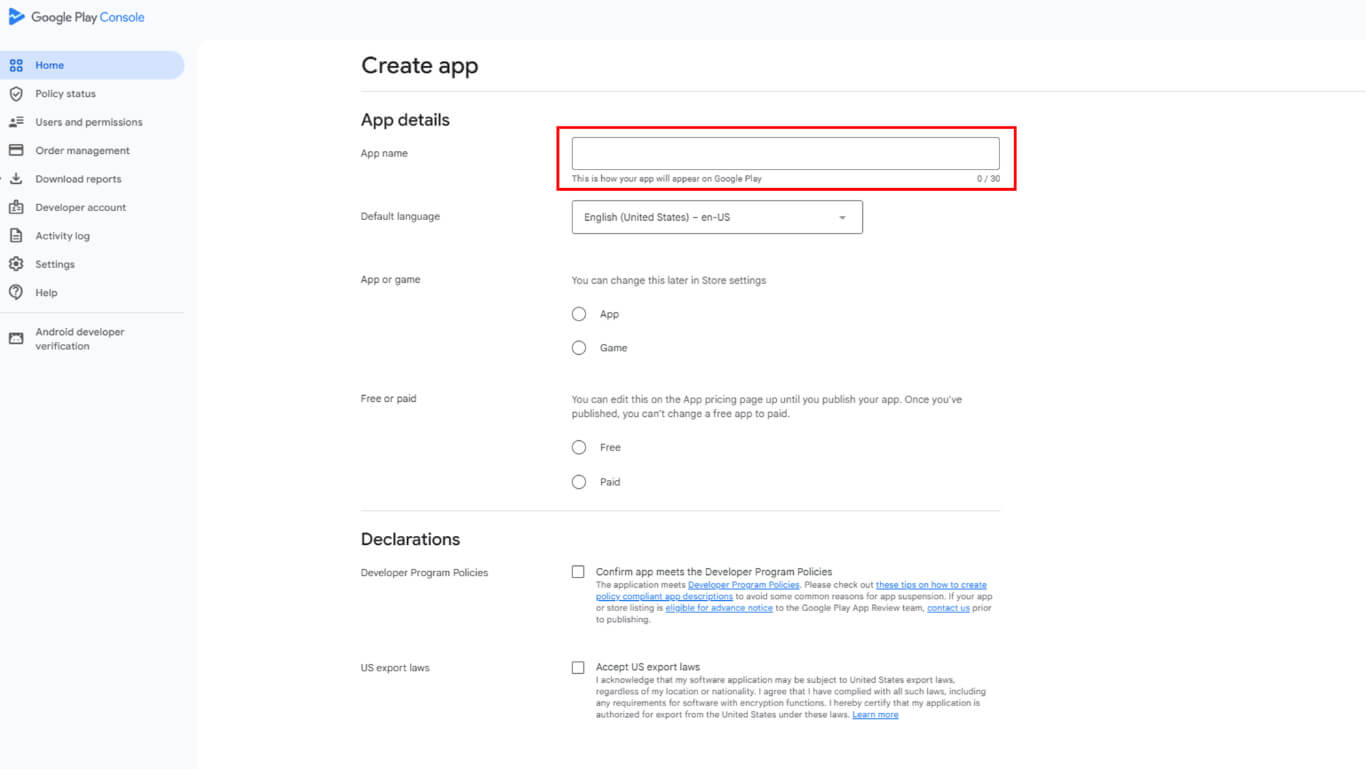Image resolution: width=1366 pixels, height=769 pixels.
Task: Click the Settings gear icon
Action: coord(16,265)
